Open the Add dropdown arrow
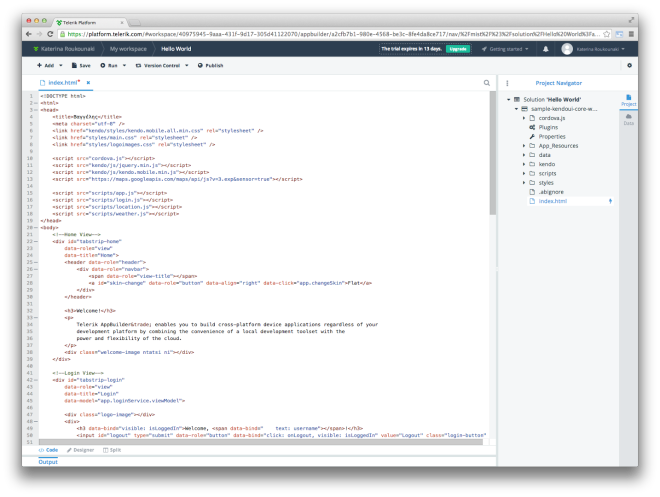Viewport: 660px width, 497px height. (61, 65)
